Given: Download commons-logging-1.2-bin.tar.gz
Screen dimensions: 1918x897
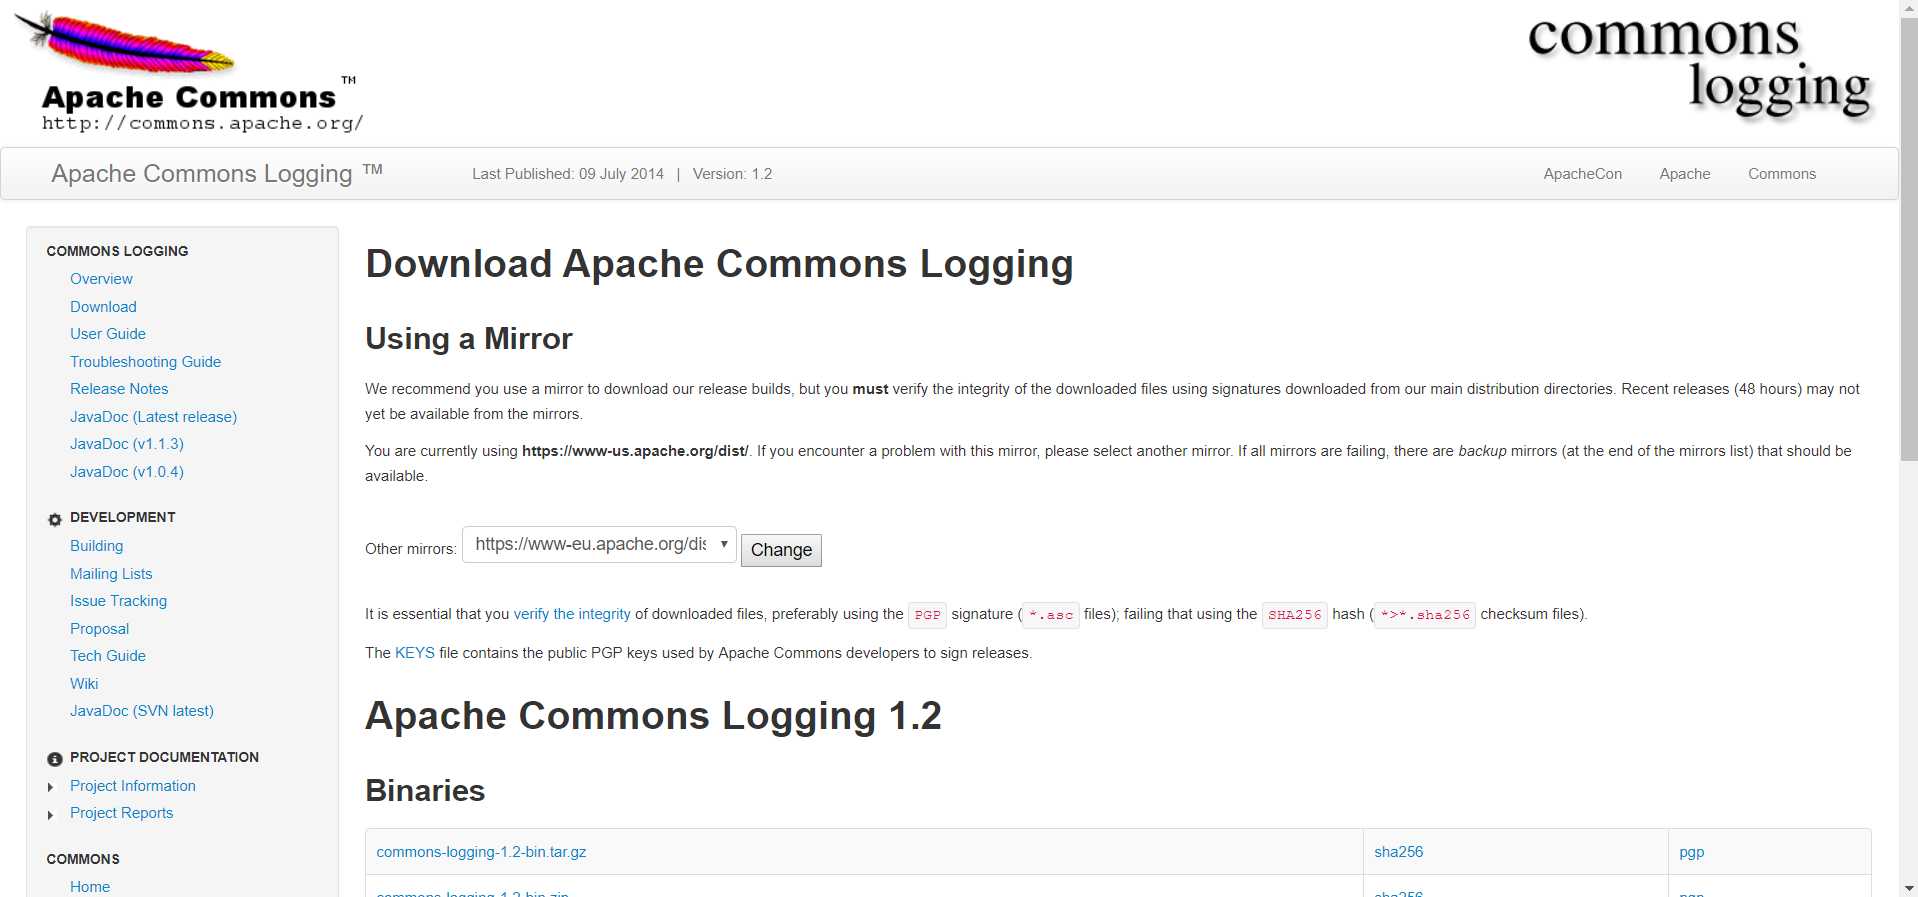Looking at the screenshot, I should point(481,852).
